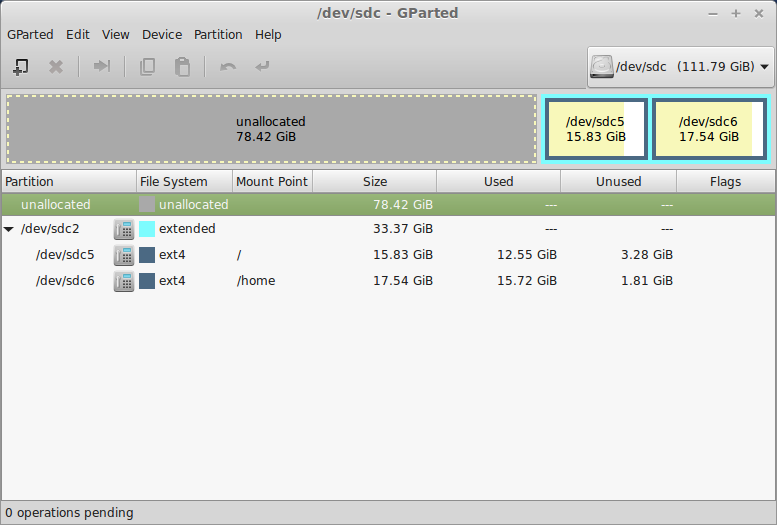Open the /dev/sdc device selector dropdown
777x525 pixels.
click(680, 67)
